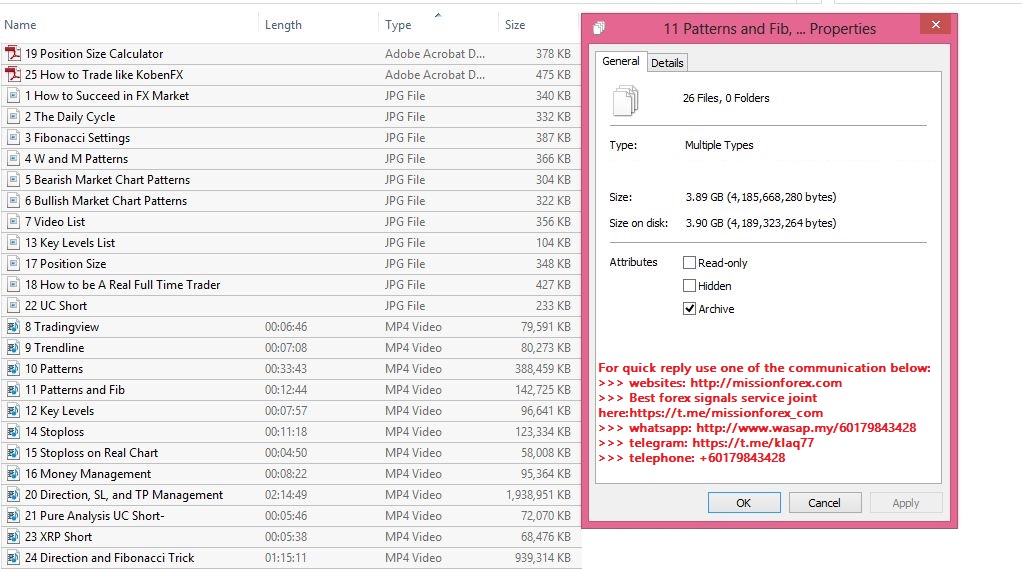The image size is (1022, 569).
Task: Uncheck the Archive attribute checkbox
Action: [689, 309]
